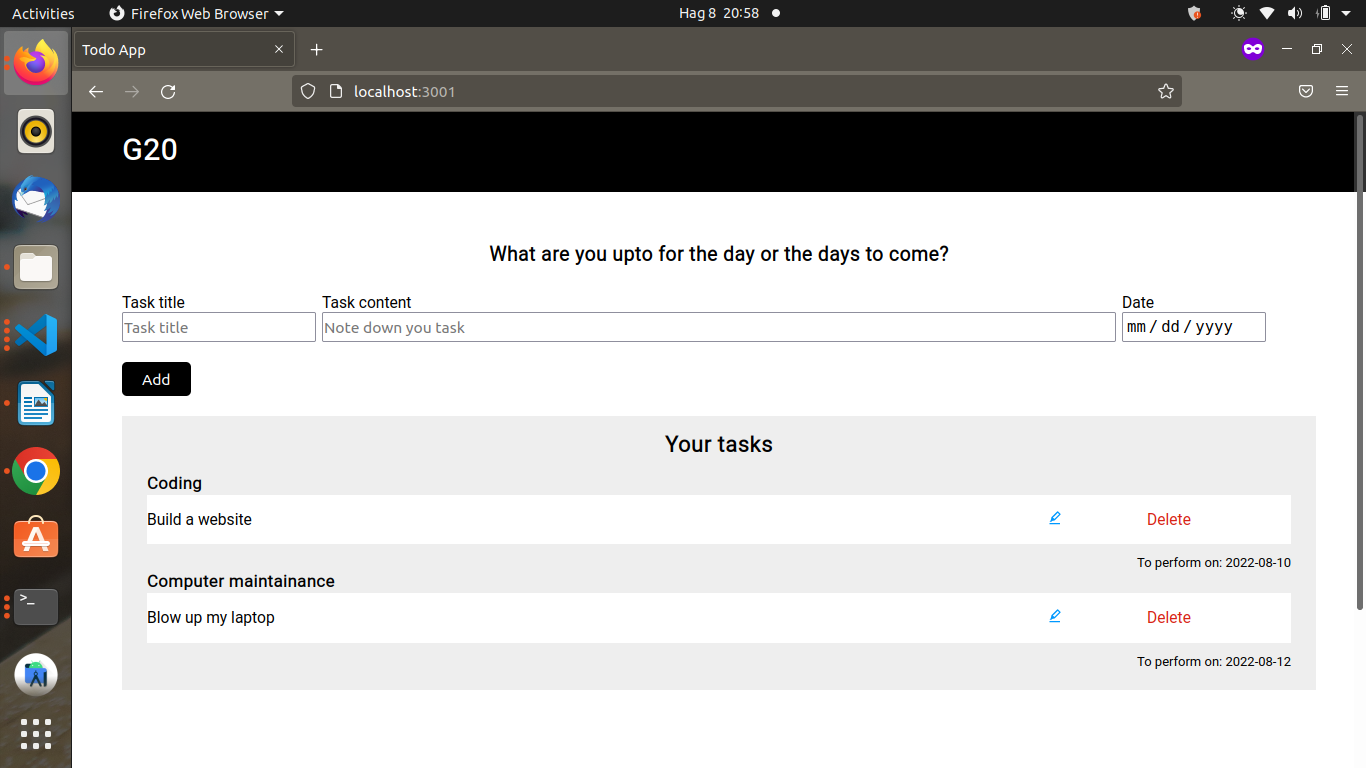Open Rhythmbox from the dock
Image resolution: width=1366 pixels, height=768 pixels.
point(36,132)
